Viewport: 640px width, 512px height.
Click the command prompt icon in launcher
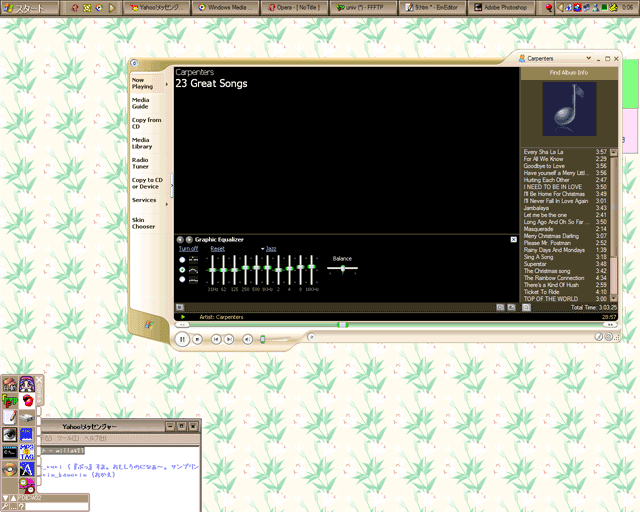(x=9, y=452)
